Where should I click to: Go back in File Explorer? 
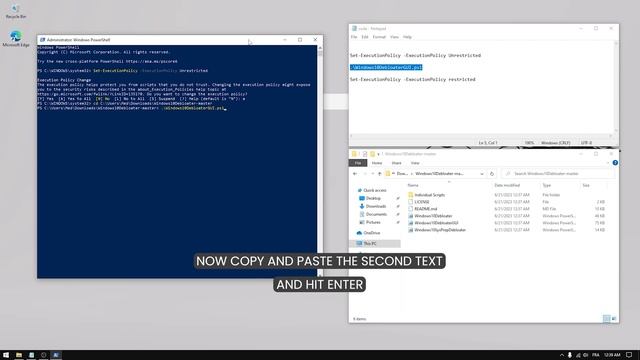(355, 173)
